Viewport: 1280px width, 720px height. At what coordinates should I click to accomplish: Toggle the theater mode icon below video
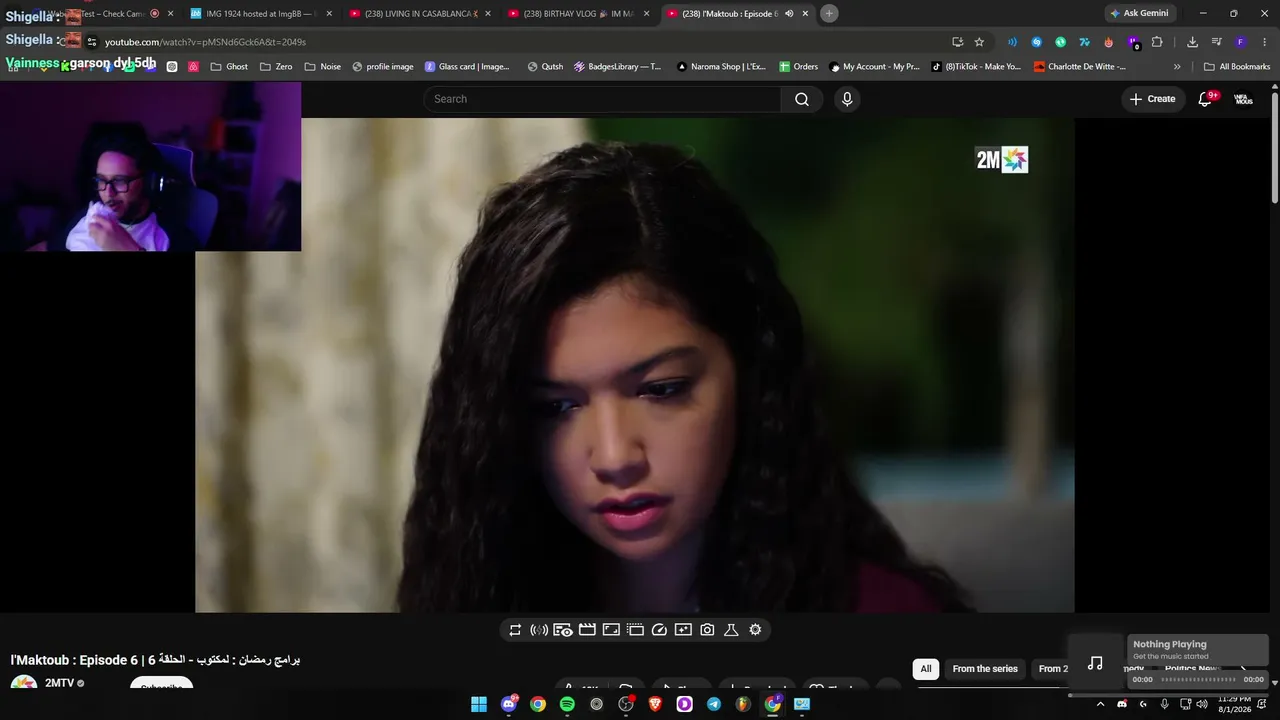tap(611, 630)
